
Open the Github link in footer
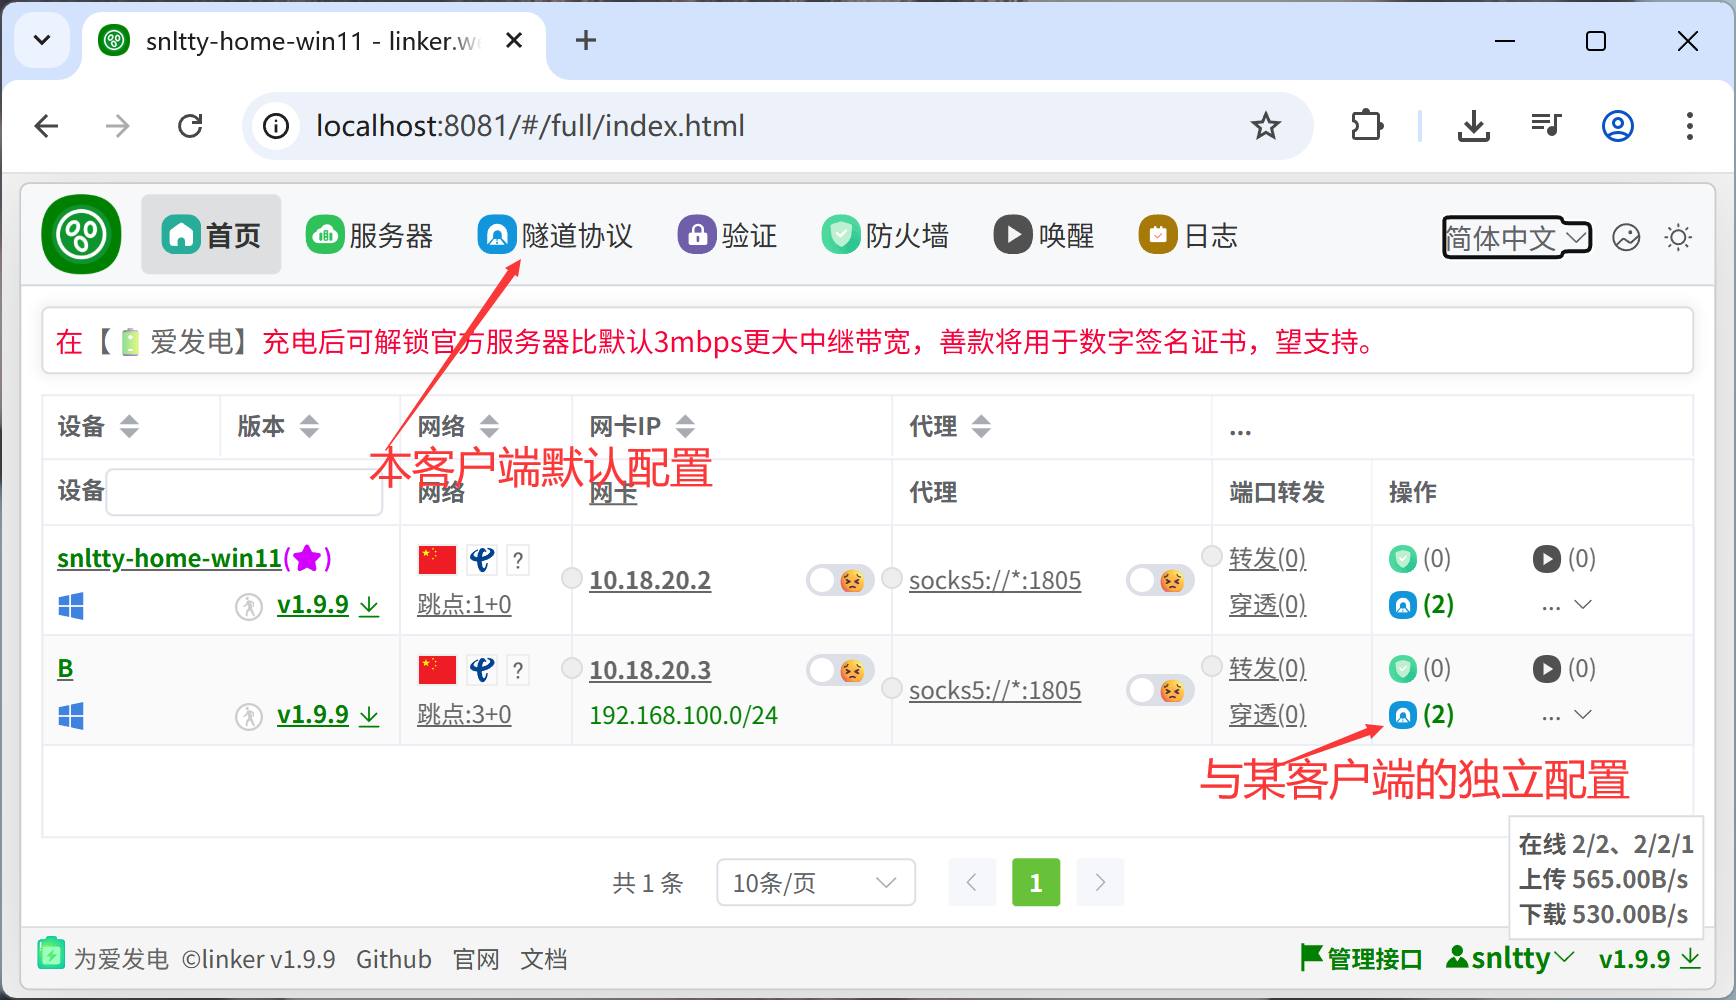393,960
